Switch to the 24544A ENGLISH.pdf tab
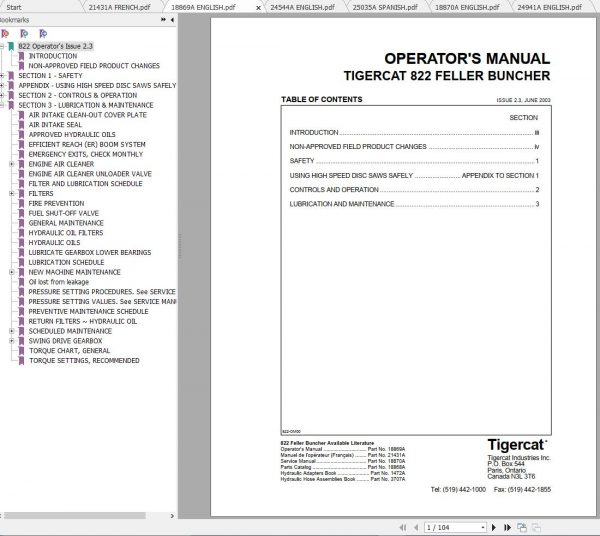 303,7
